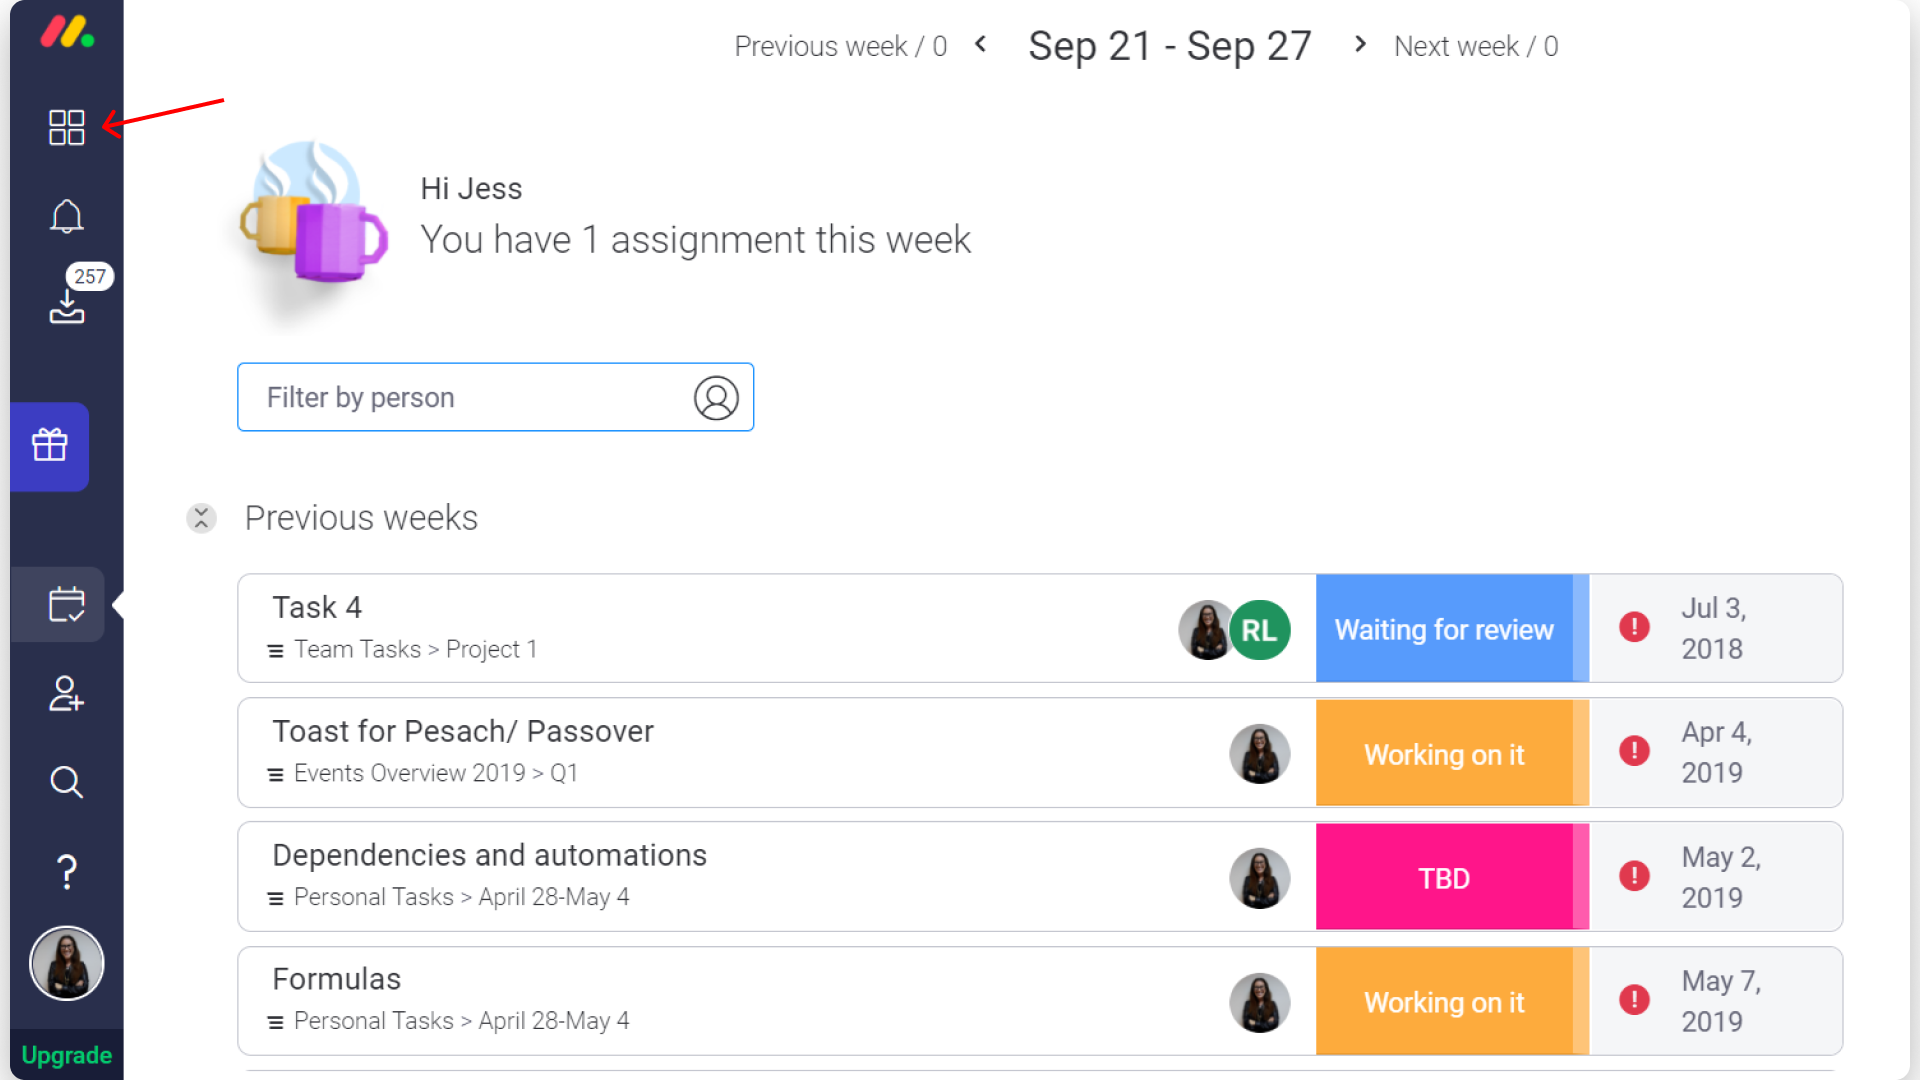Open the Toast for Pesach/ Passover item
This screenshot has width=1920, height=1080.
pyautogui.click(x=463, y=731)
